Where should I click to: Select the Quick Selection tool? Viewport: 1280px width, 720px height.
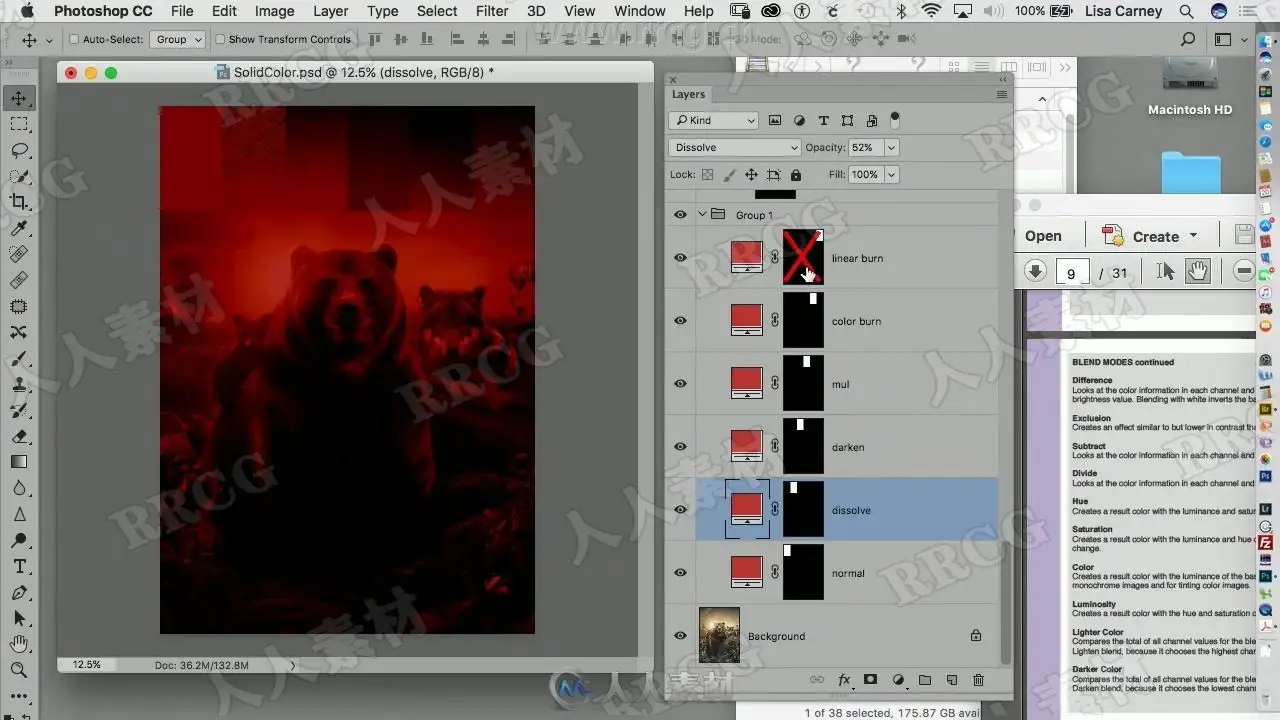click(x=19, y=176)
